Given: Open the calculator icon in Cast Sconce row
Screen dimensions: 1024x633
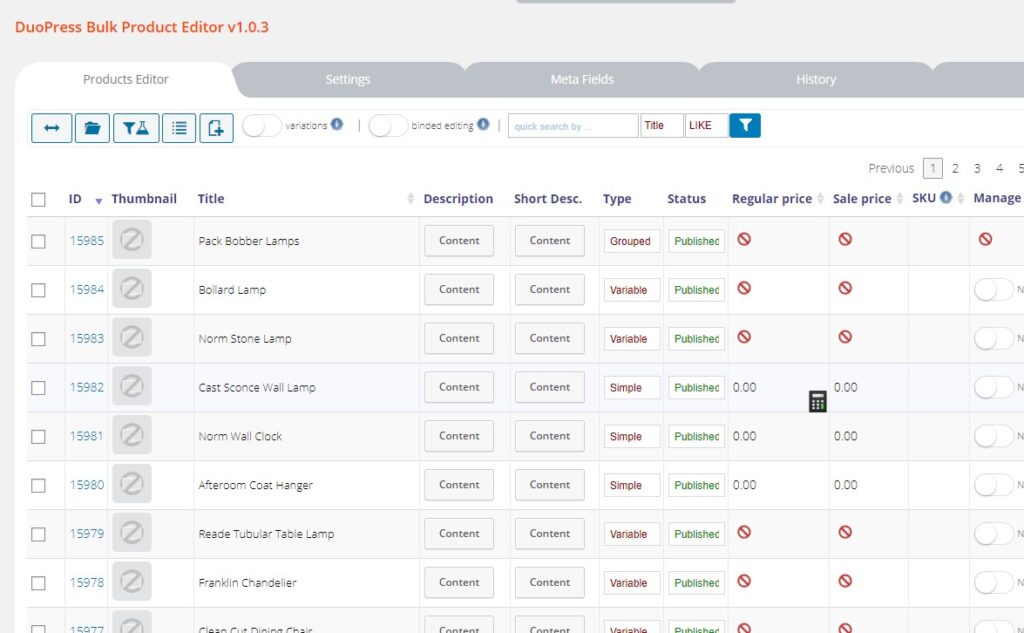Looking at the screenshot, I should tap(817, 401).
